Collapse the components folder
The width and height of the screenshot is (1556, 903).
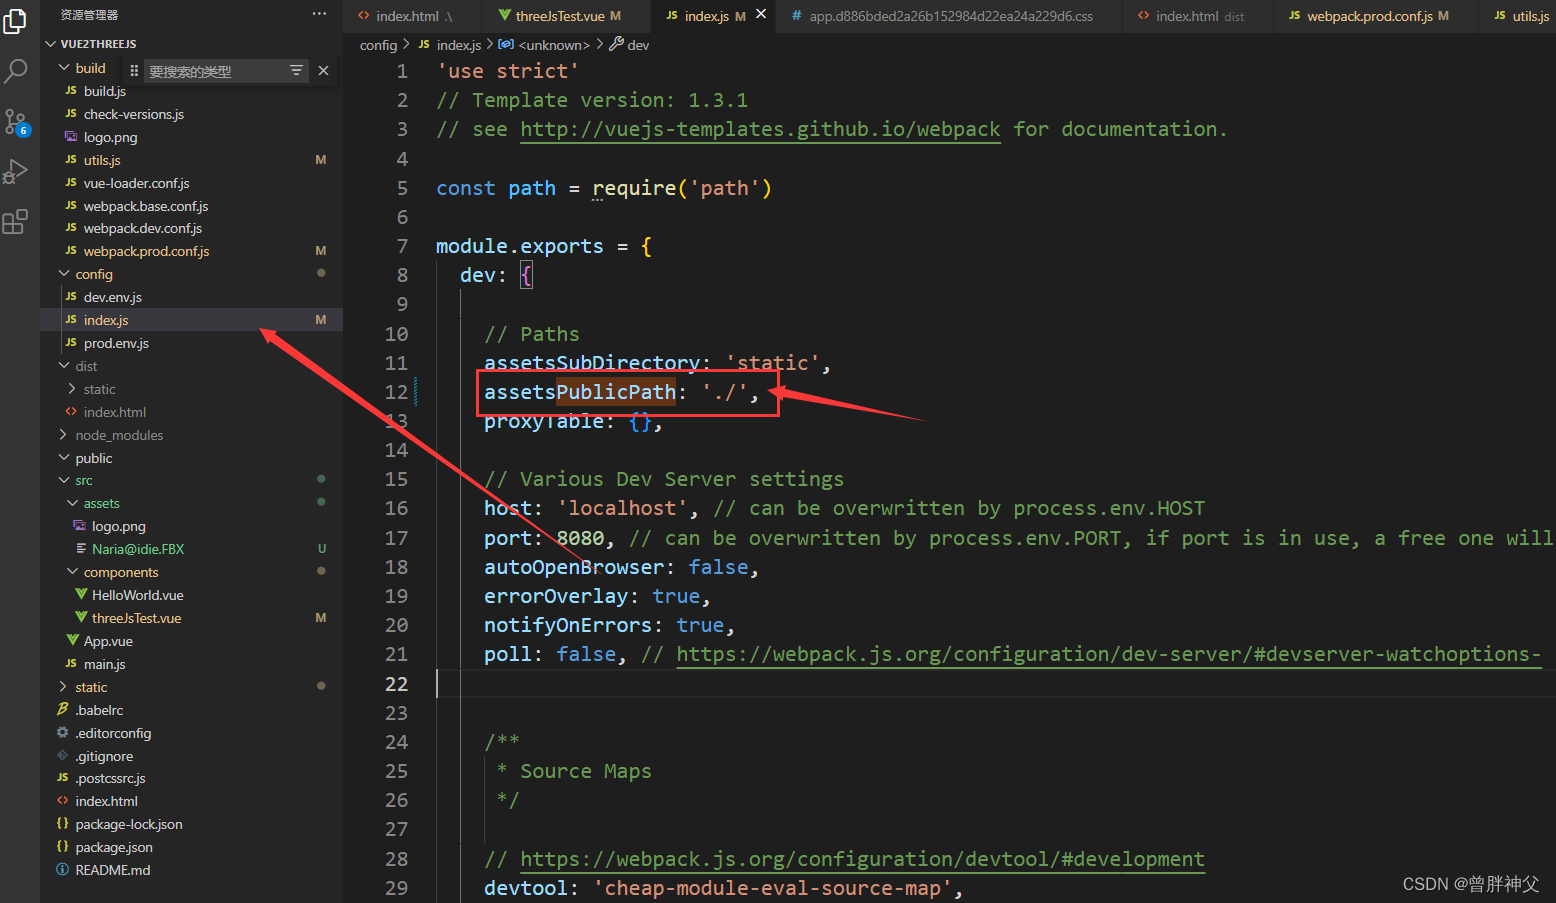(121, 572)
